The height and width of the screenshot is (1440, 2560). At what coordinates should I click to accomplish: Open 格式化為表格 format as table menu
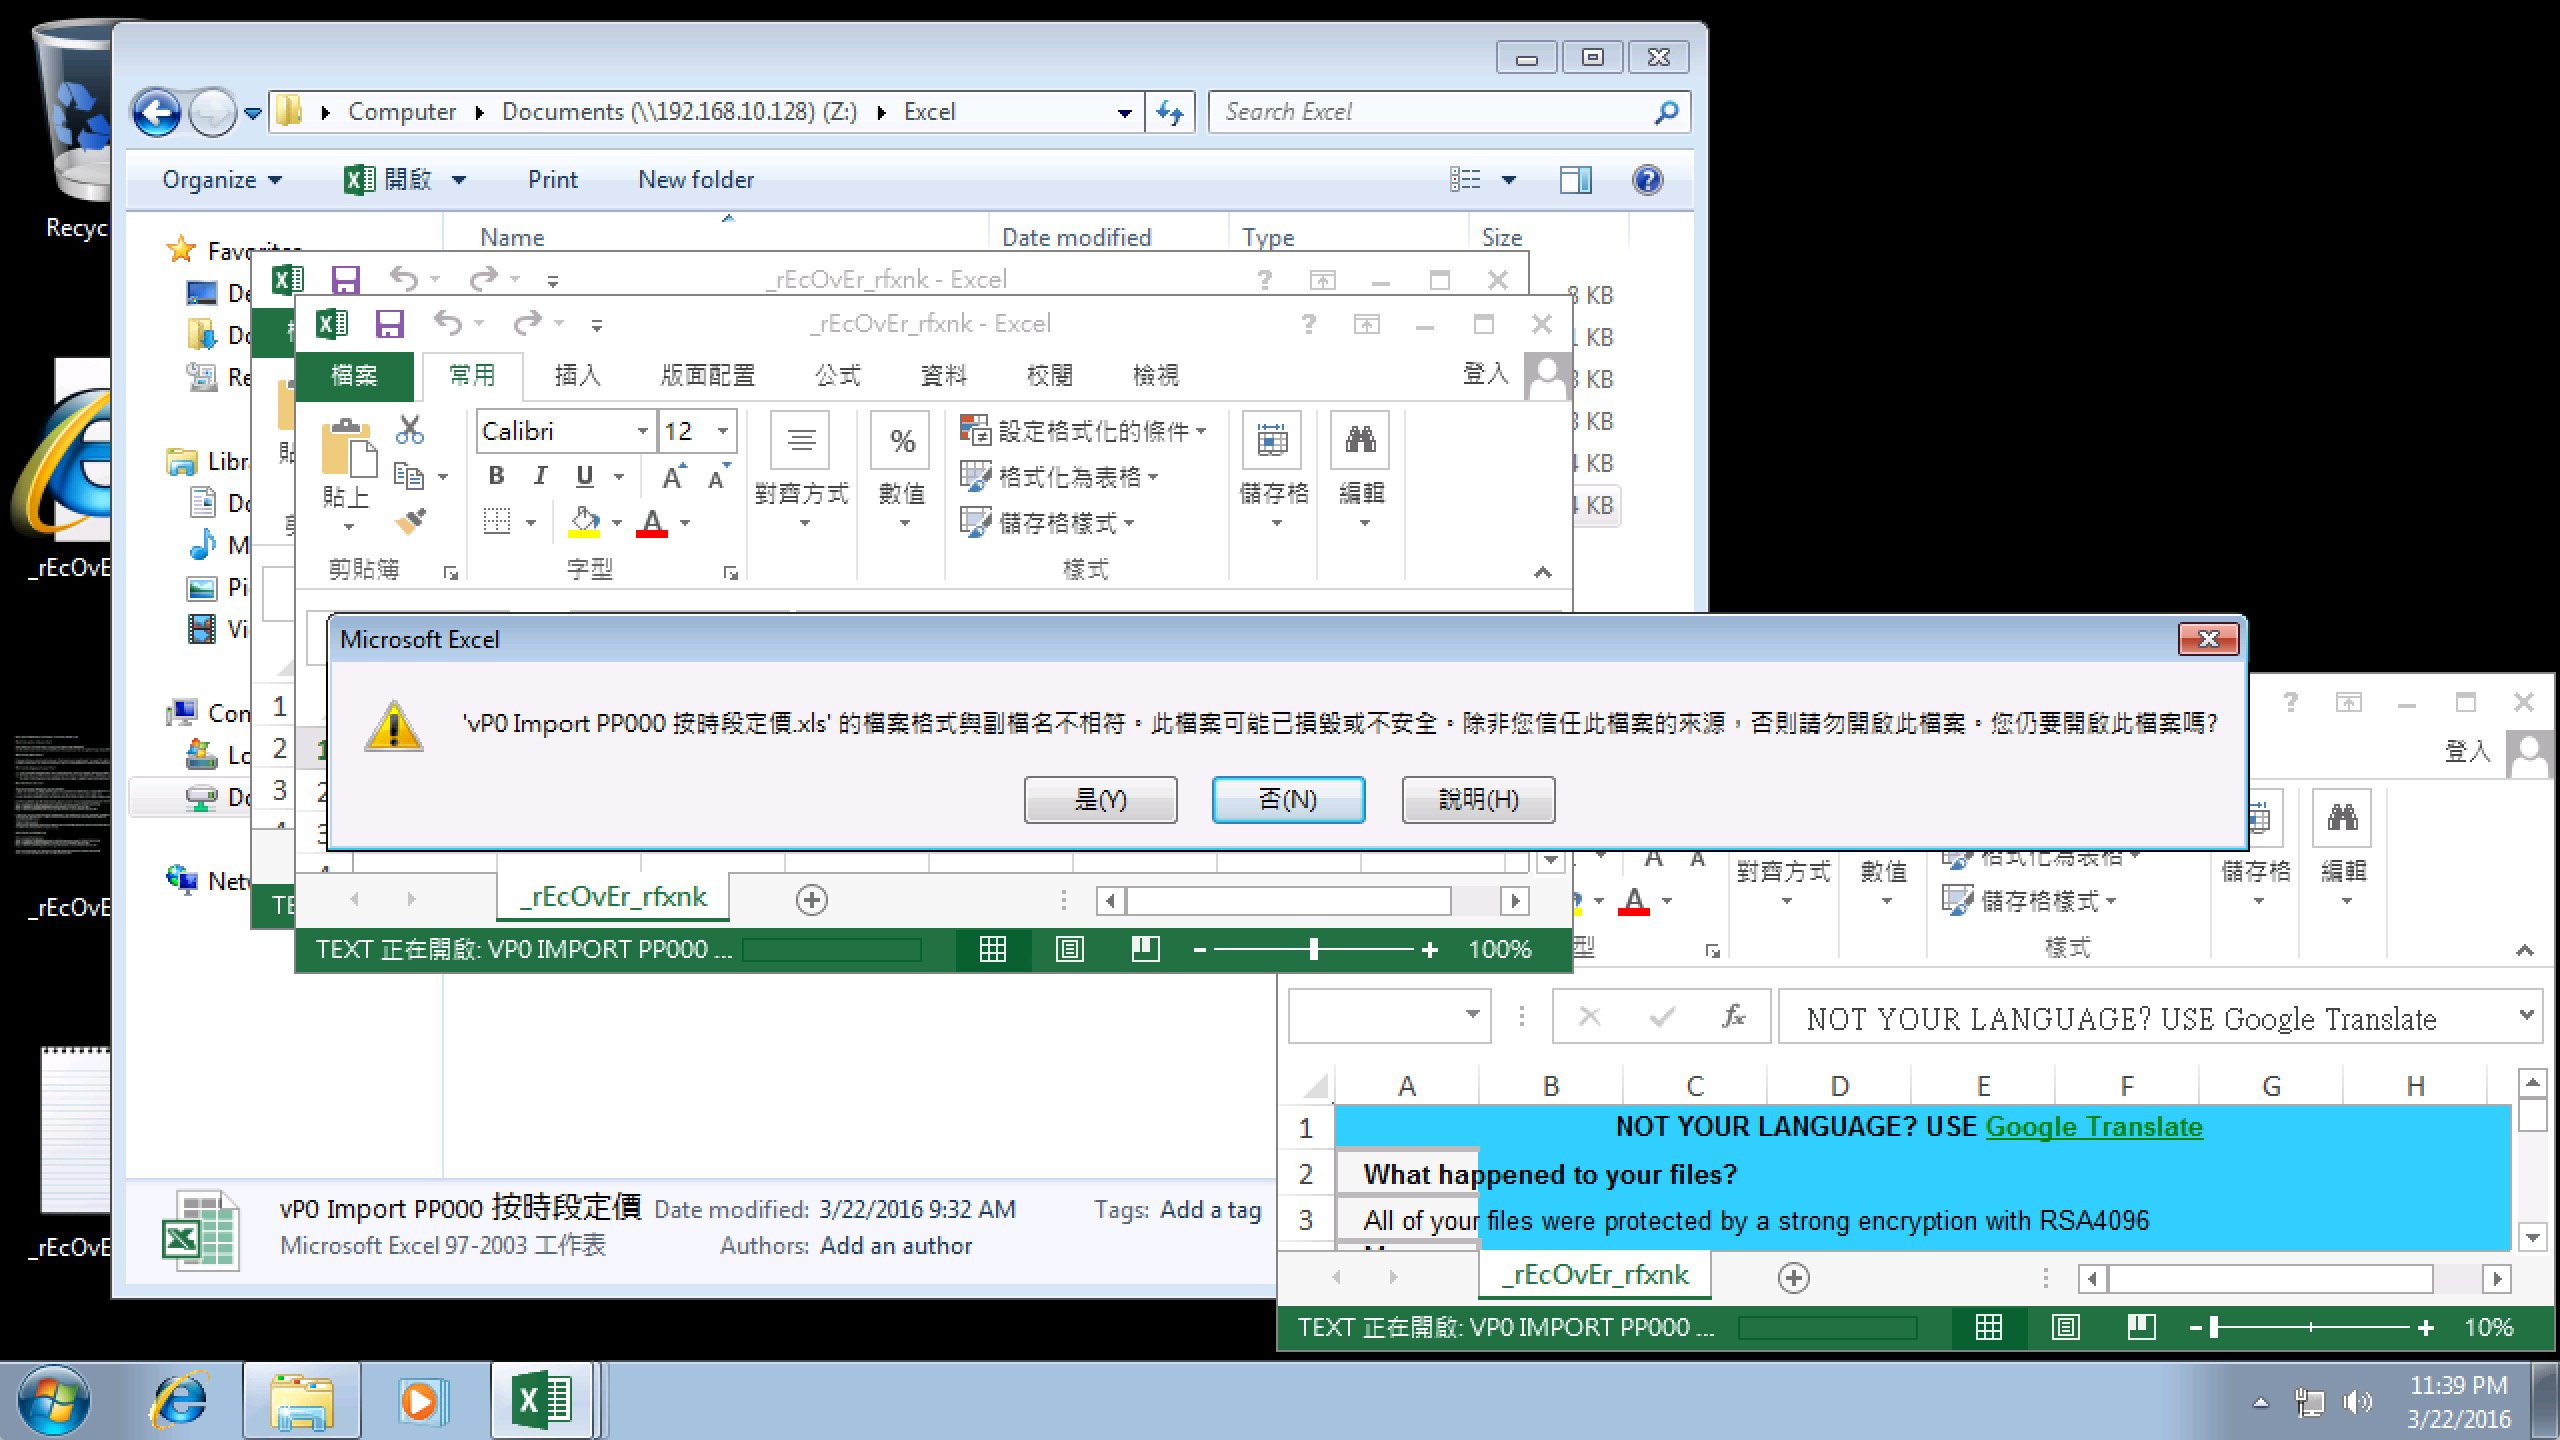1059,476
